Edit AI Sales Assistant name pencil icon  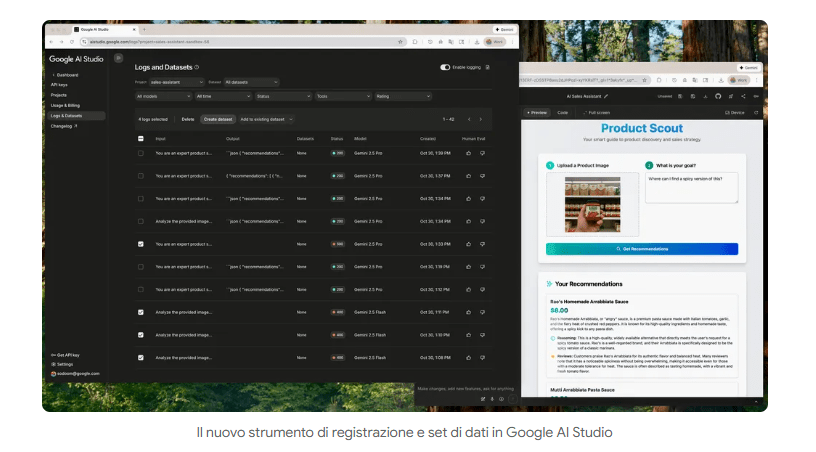[606, 96]
